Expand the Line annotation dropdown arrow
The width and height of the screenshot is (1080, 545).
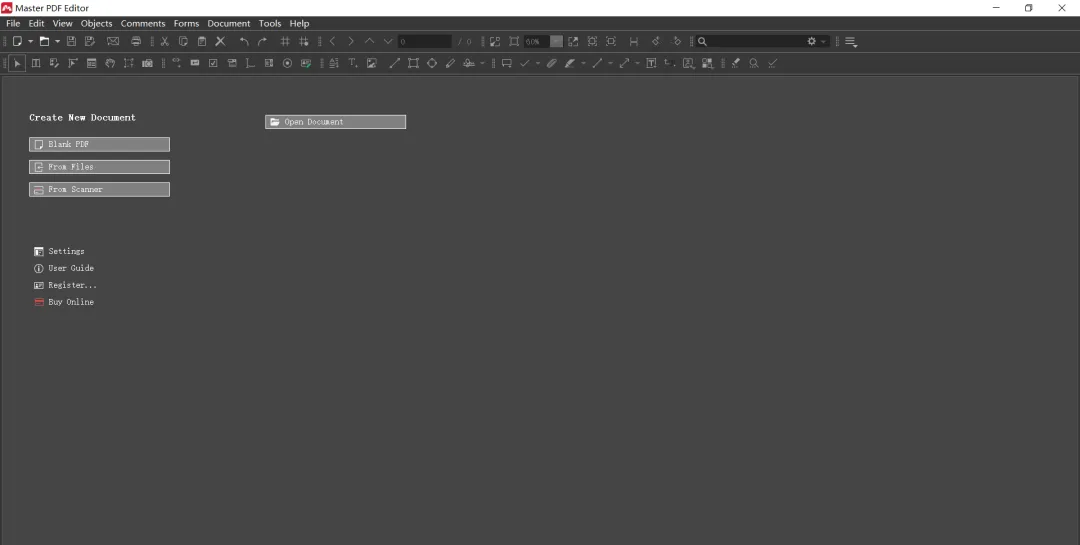[610, 63]
